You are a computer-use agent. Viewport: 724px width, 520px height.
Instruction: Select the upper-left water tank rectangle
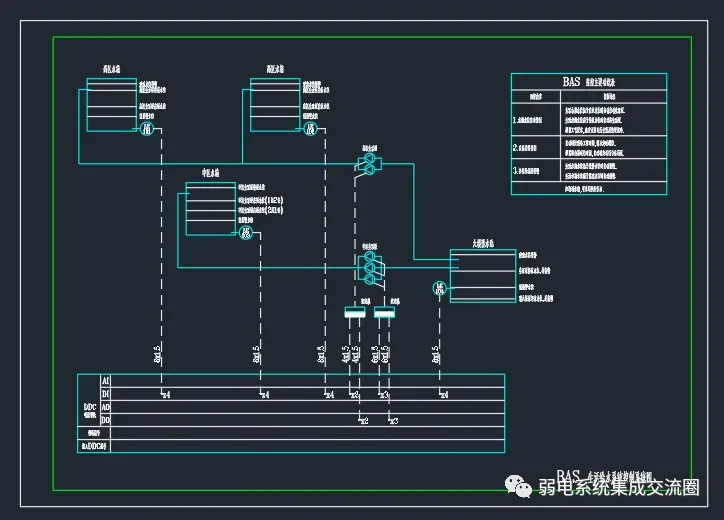(x=112, y=105)
